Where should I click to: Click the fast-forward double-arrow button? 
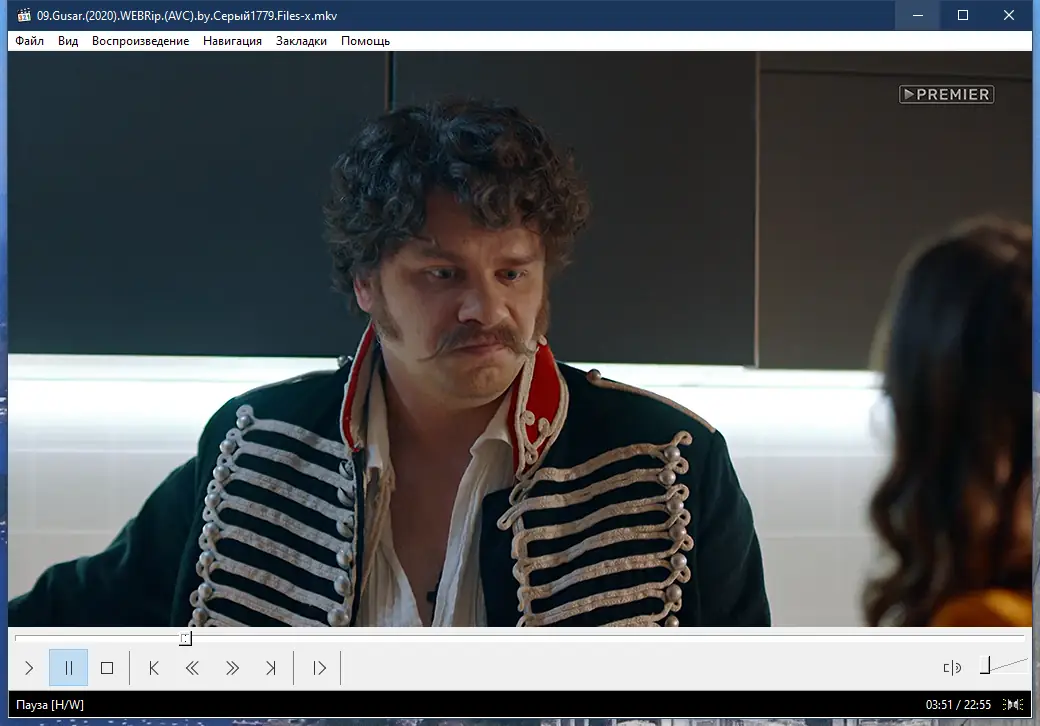231,668
